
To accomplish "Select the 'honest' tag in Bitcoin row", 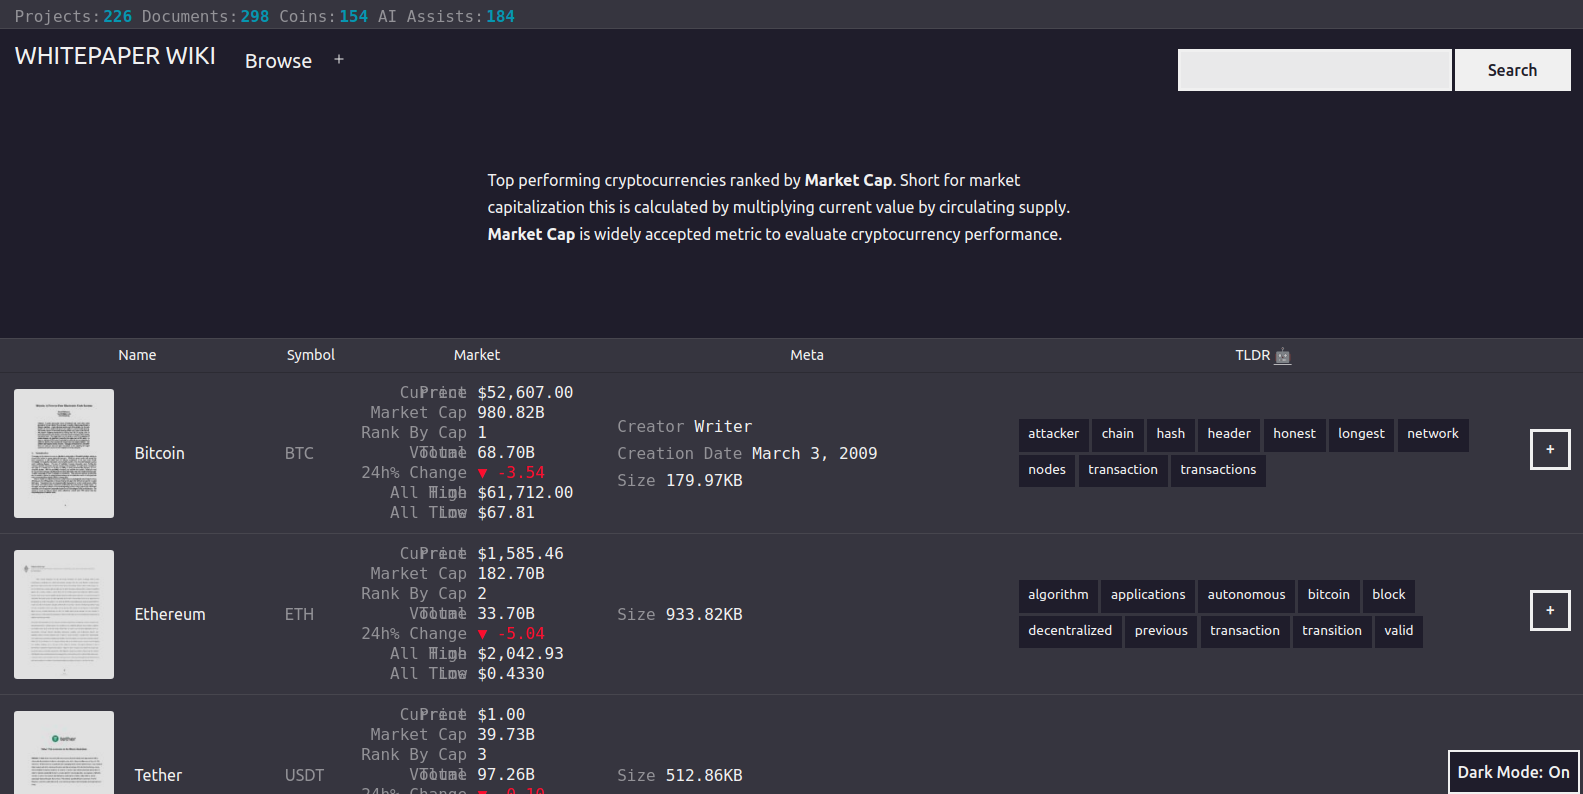I will pos(1294,434).
